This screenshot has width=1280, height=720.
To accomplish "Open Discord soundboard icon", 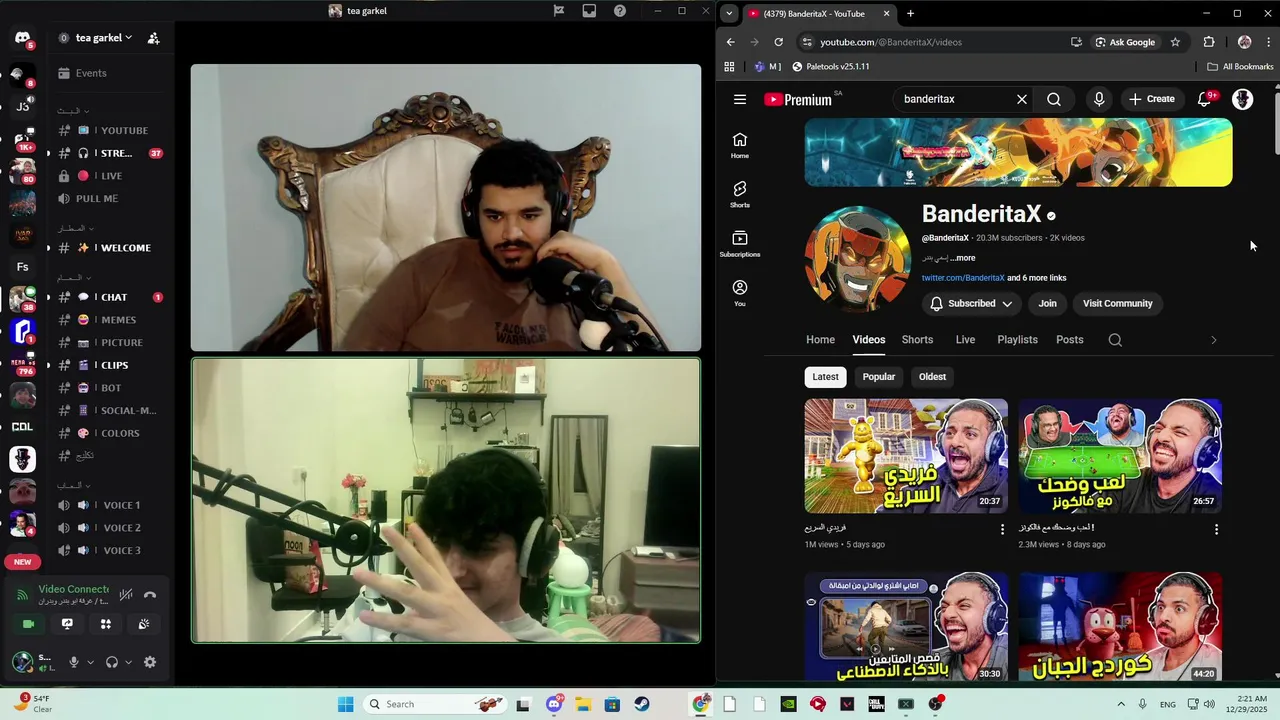I will point(144,624).
